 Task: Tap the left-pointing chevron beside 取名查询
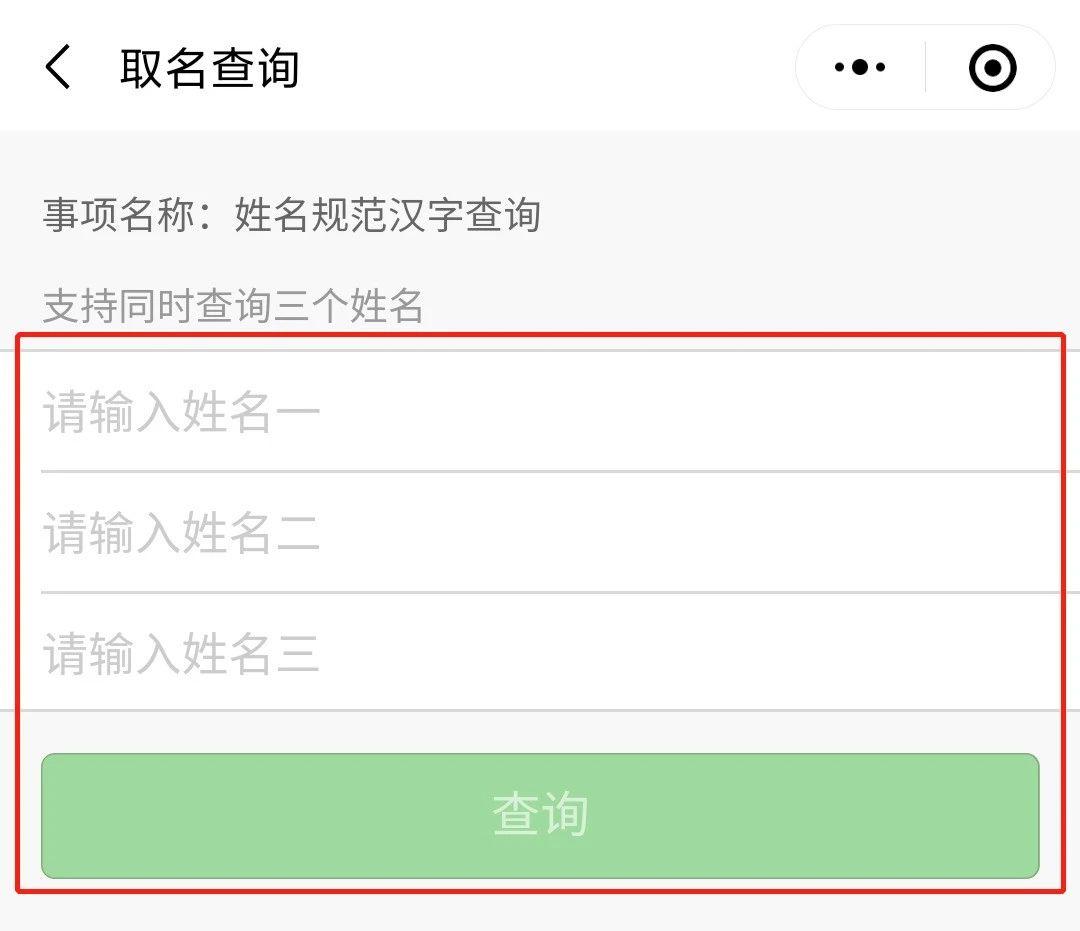point(57,66)
